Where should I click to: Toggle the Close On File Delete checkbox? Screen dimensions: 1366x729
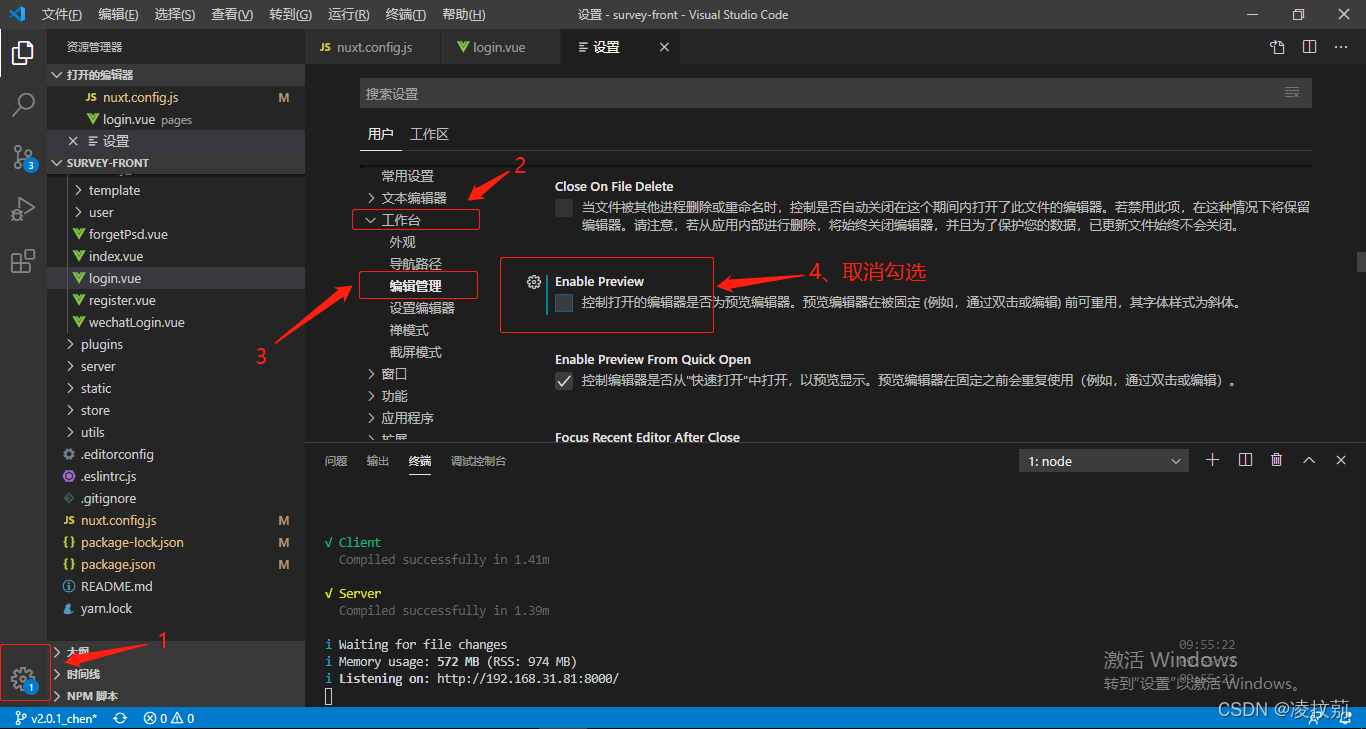(x=564, y=208)
